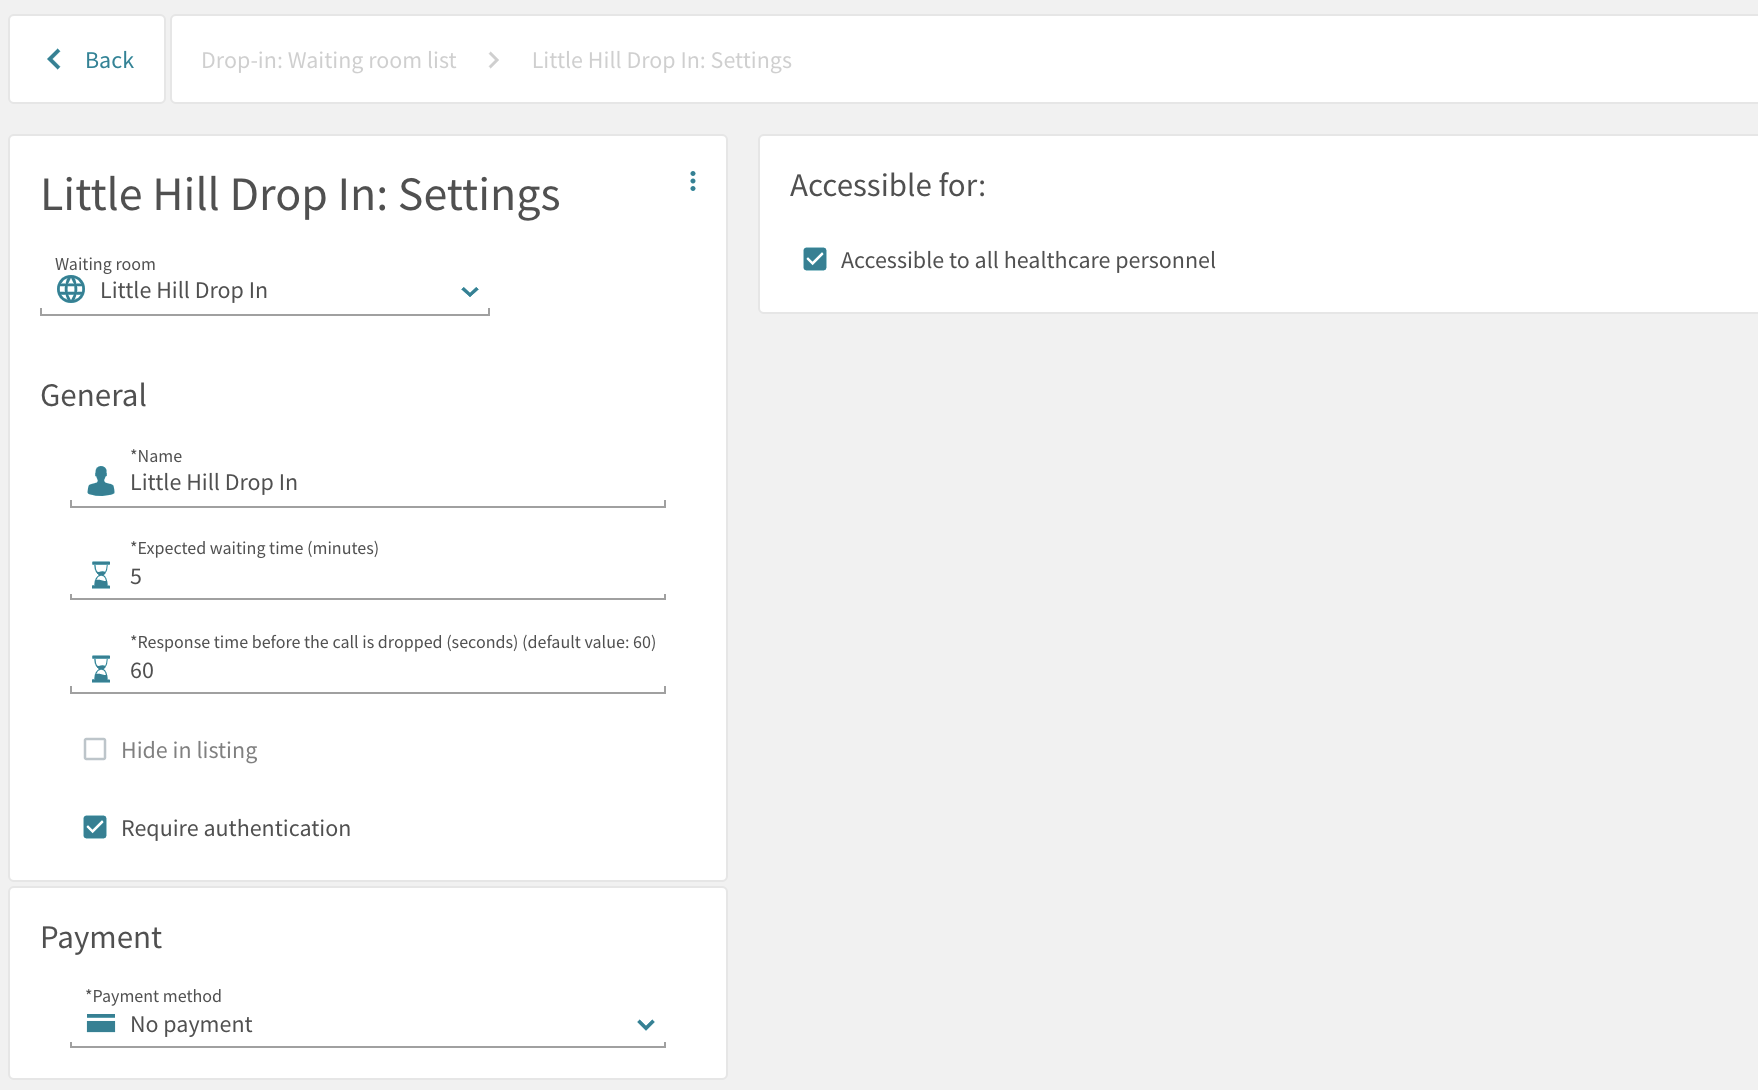Click the *Response time before the call is dropped label

point(393,642)
